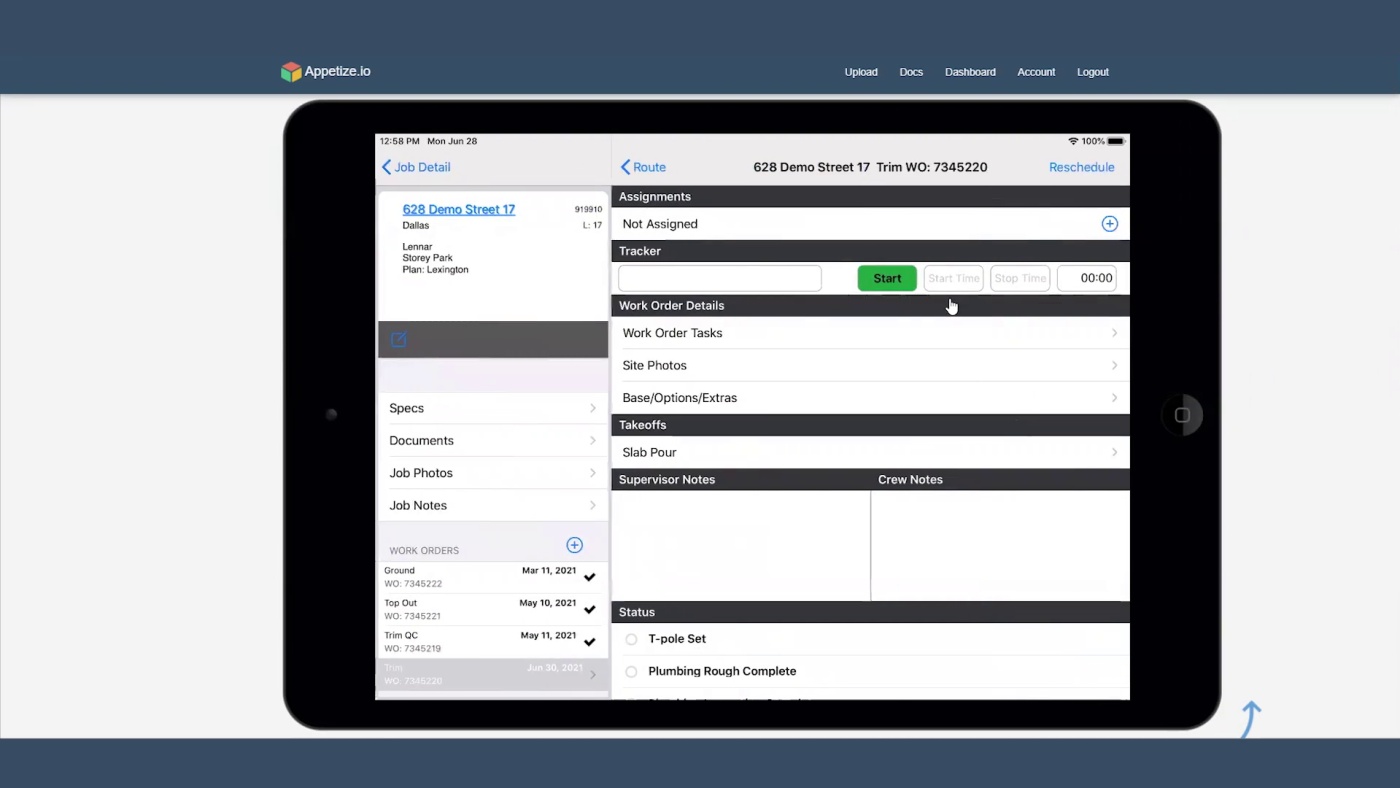Tap the battery icon in status bar
The width and height of the screenshot is (1400, 788).
1116,141
